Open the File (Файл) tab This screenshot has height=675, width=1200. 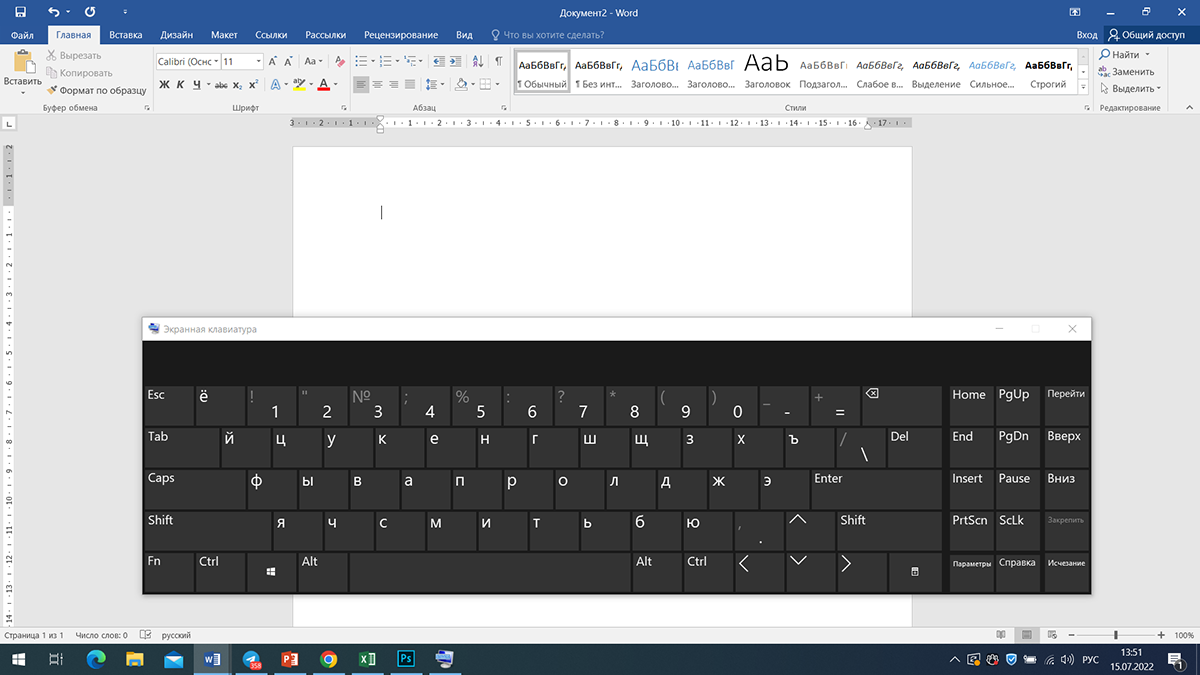pos(22,34)
